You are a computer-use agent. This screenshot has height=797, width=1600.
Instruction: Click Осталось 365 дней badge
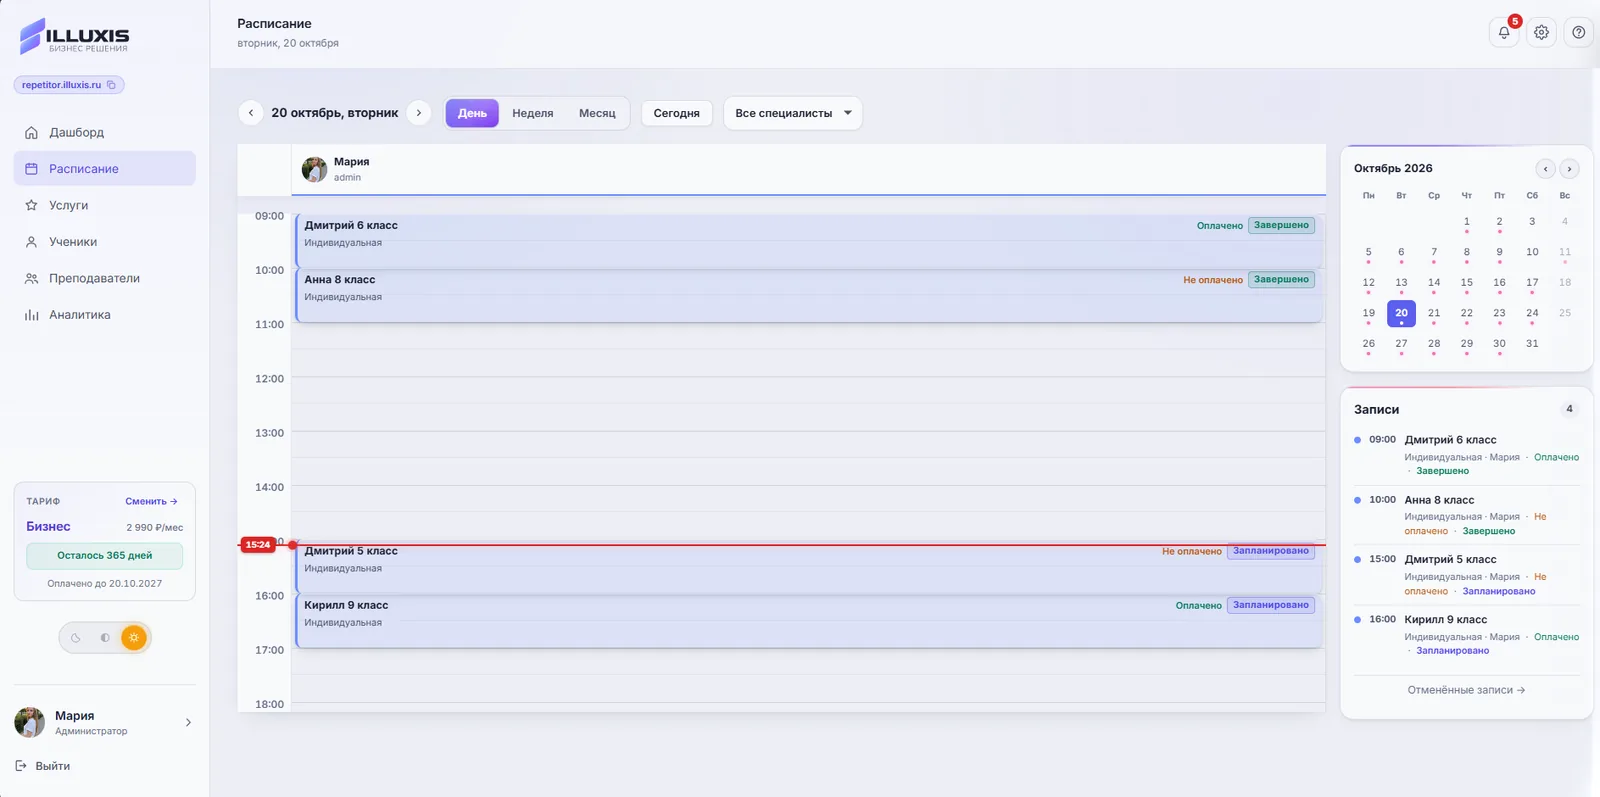point(105,555)
